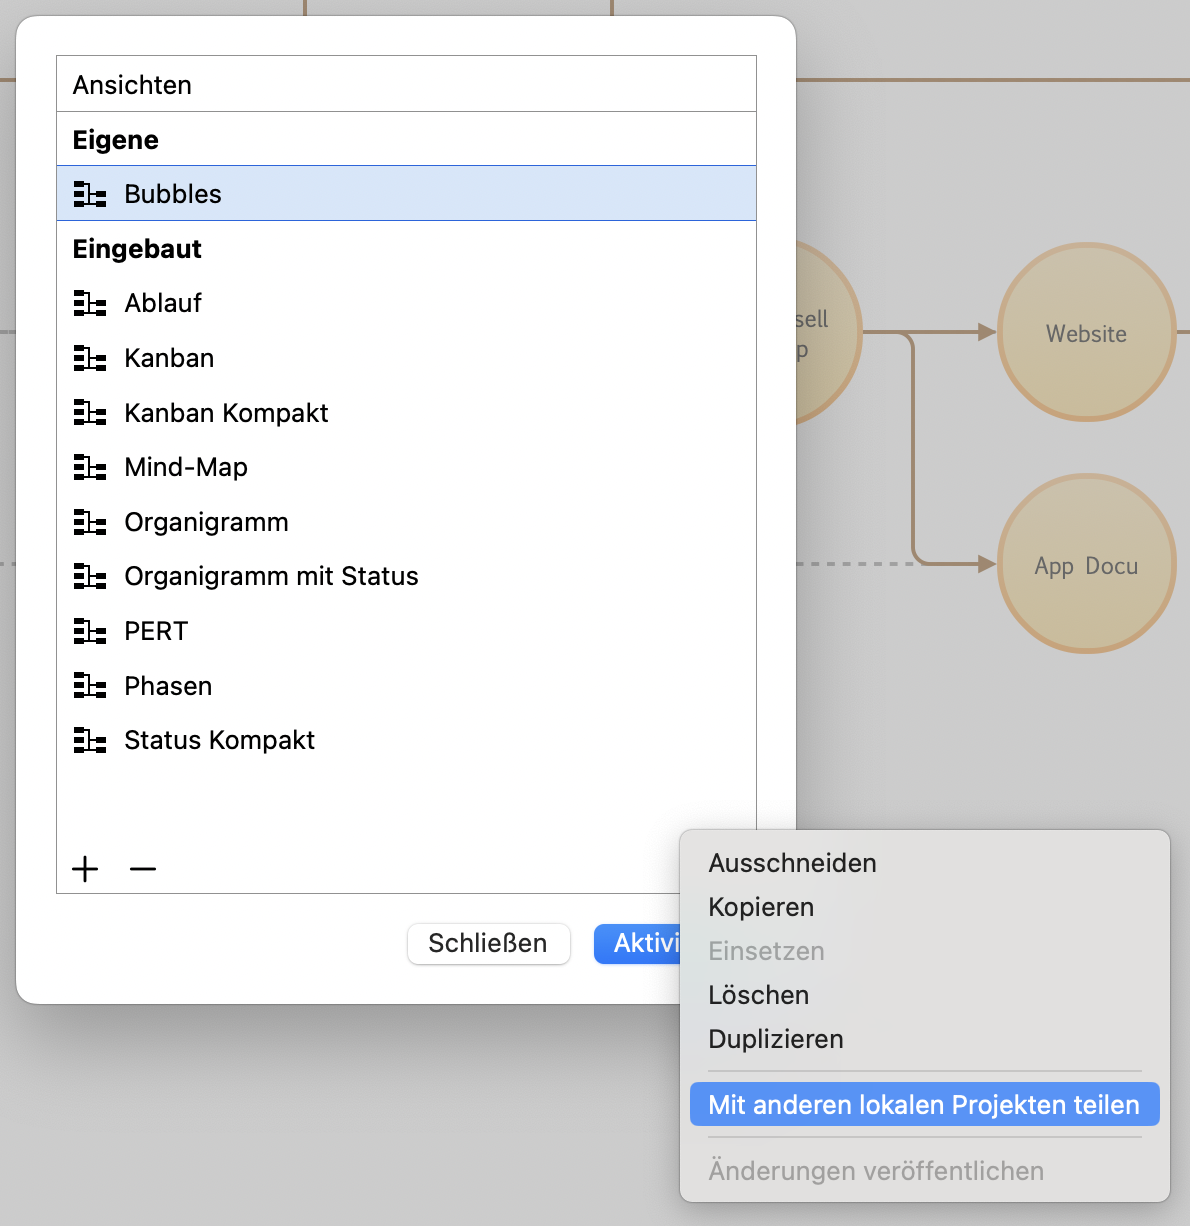Select the Organigramm mit Status view
This screenshot has width=1190, height=1226.
click(271, 576)
